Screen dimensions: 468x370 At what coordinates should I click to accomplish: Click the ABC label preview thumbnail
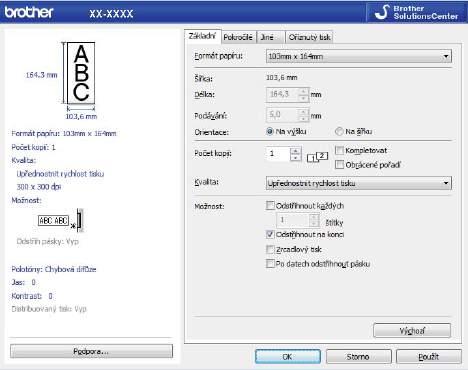pyautogui.click(x=81, y=73)
